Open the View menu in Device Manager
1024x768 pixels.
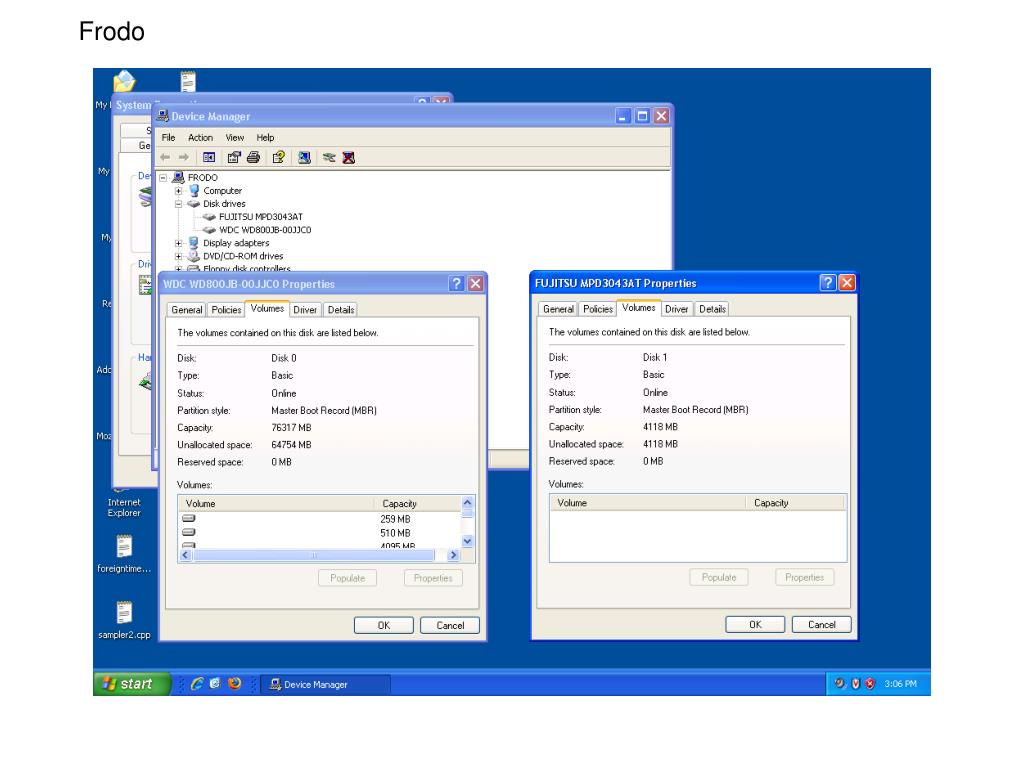(234, 137)
